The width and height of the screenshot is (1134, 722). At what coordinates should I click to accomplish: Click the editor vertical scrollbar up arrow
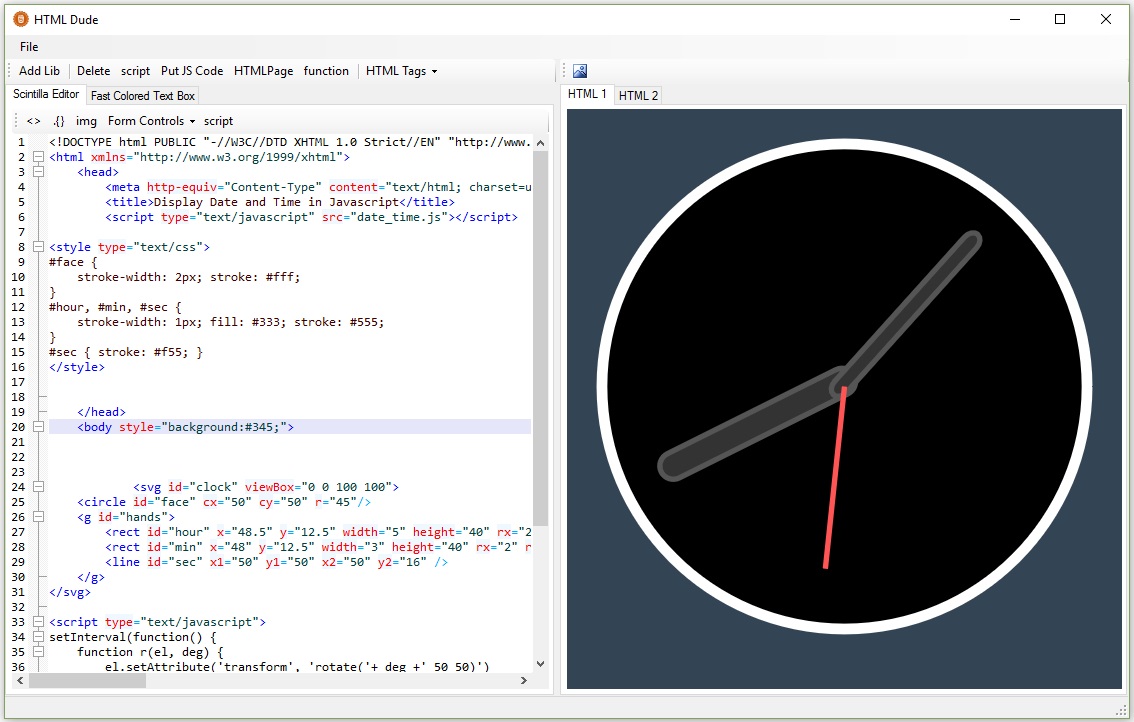[540, 143]
